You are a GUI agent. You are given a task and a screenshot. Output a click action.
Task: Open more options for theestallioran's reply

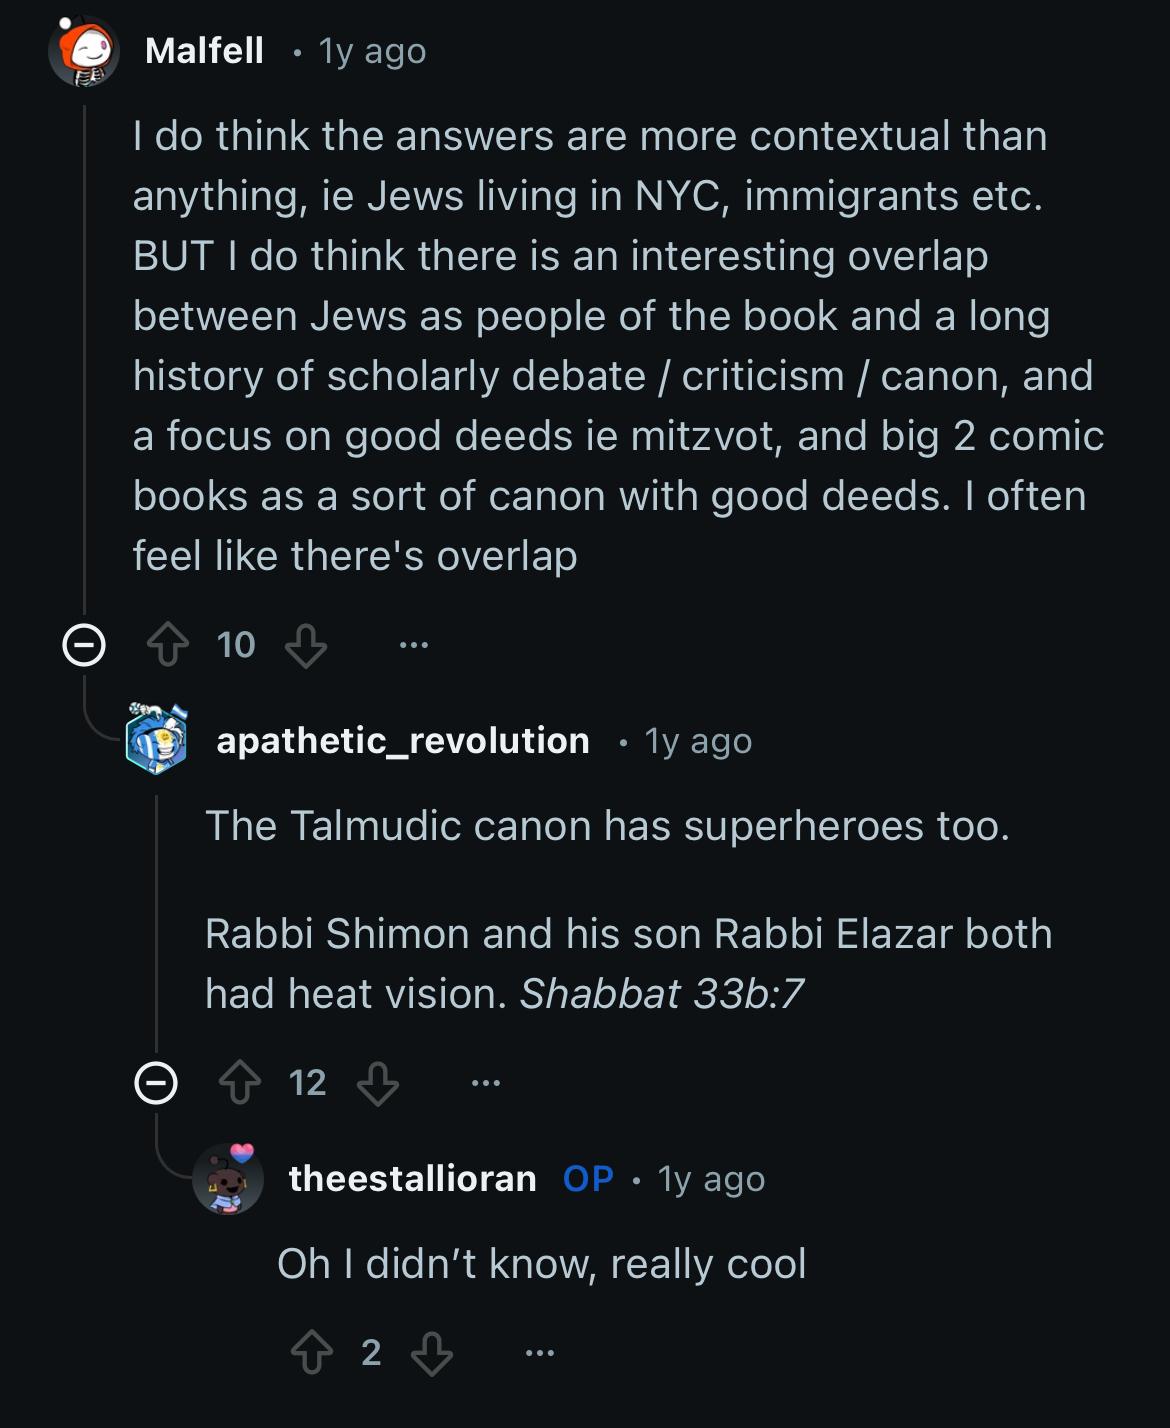pos(539,1353)
